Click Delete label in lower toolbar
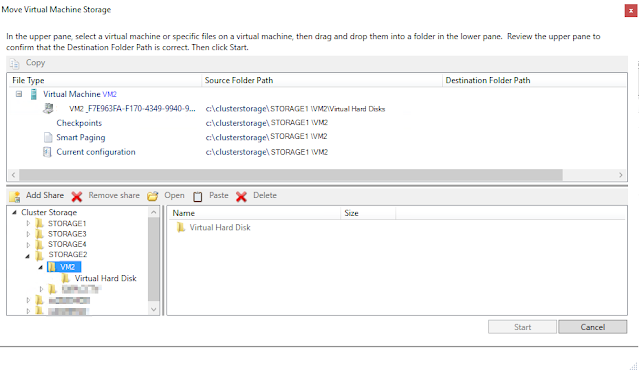This screenshot has width=639, height=372. point(265,195)
